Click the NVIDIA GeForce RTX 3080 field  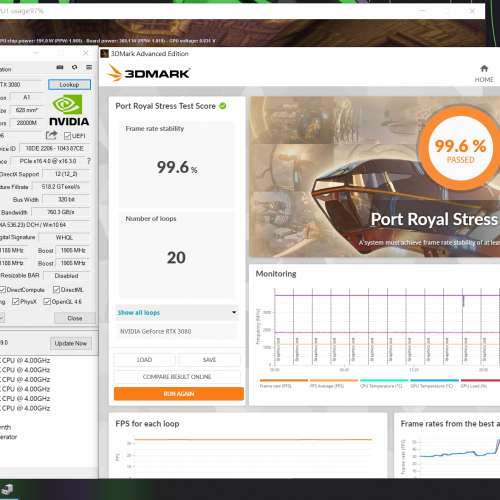[x=177, y=331]
